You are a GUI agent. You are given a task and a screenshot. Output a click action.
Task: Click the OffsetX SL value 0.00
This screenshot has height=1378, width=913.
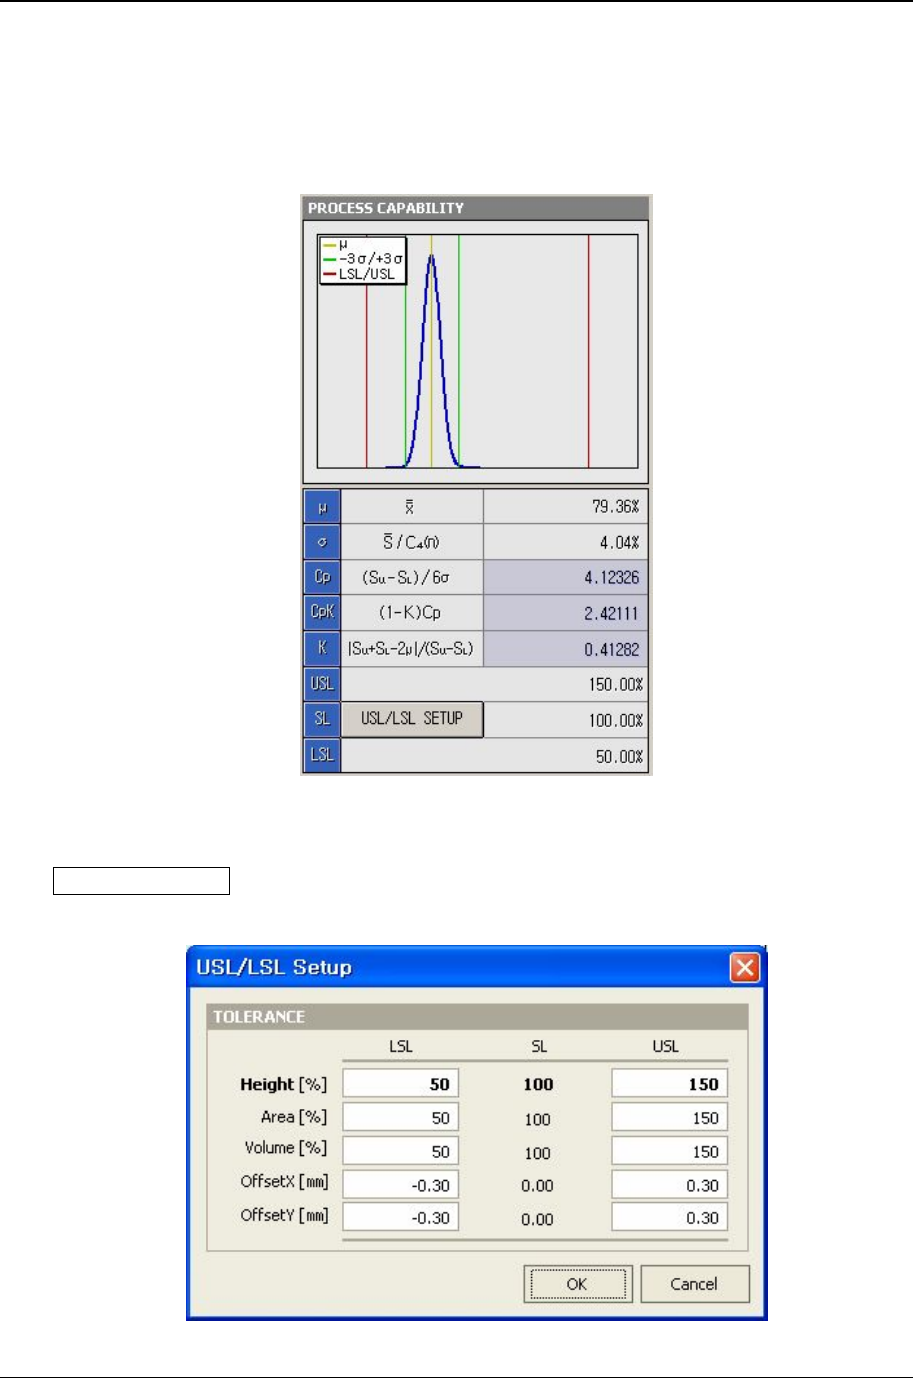537,1186
